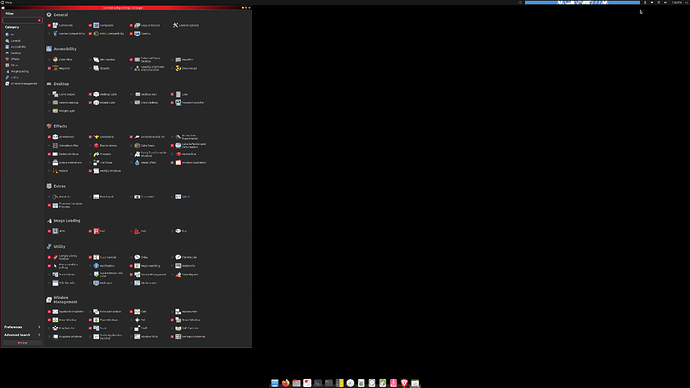690x388 pixels.
Task: Open the Water Effect plugin icon
Action: coord(137,162)
